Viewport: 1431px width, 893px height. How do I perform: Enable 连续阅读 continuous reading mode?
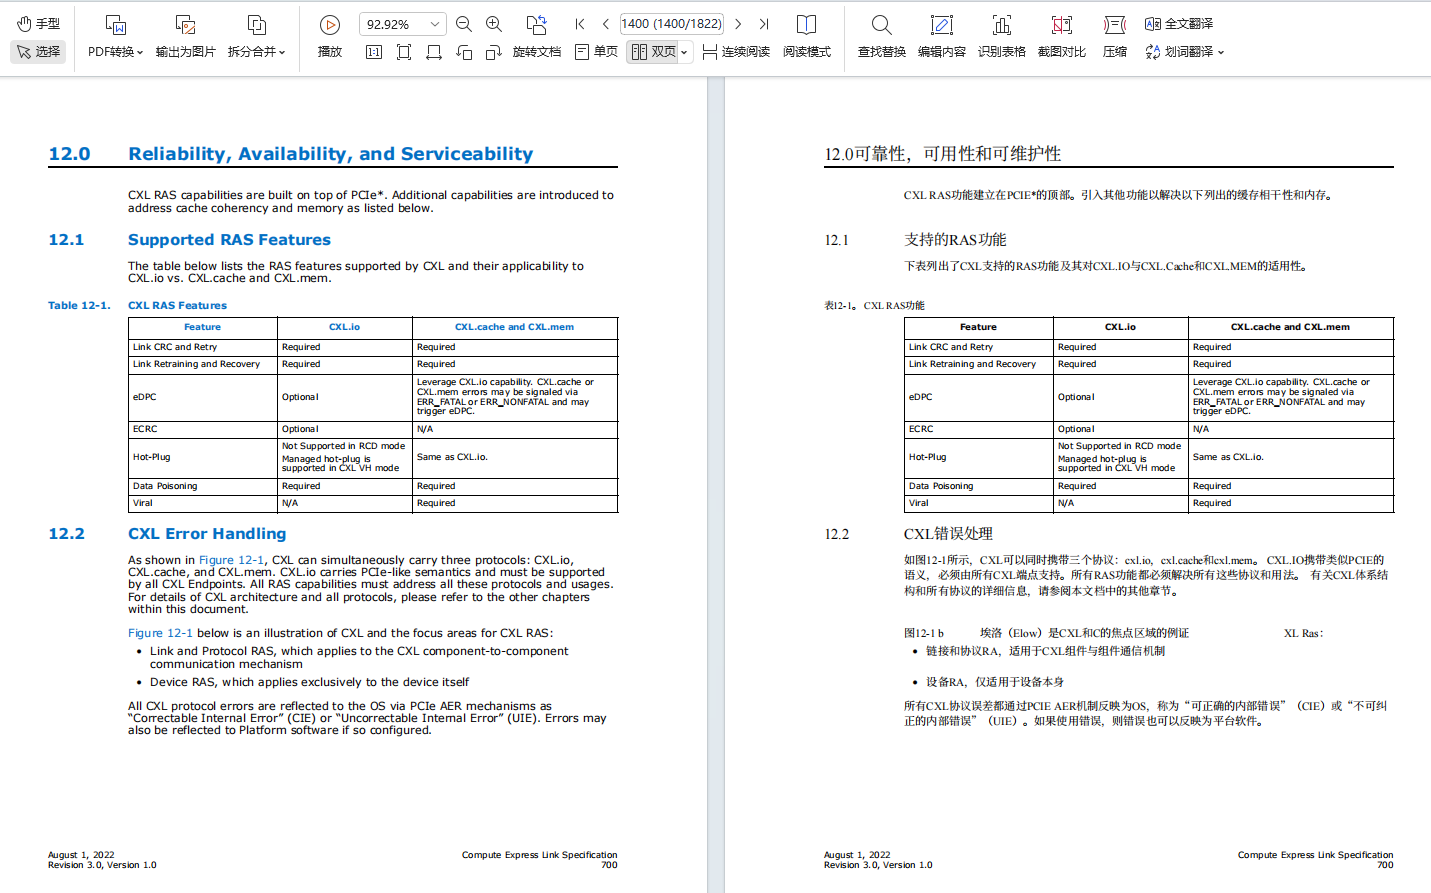coord(735,52)
